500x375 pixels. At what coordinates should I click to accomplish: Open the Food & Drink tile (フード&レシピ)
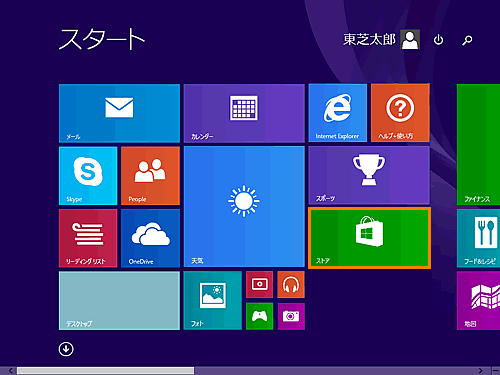coord(478,238)
